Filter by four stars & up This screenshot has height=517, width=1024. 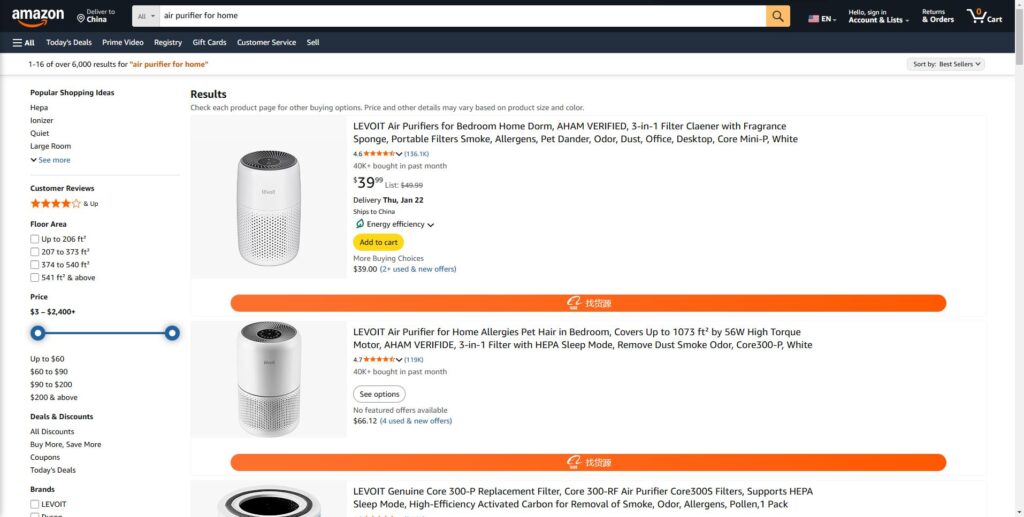(55, 203)
